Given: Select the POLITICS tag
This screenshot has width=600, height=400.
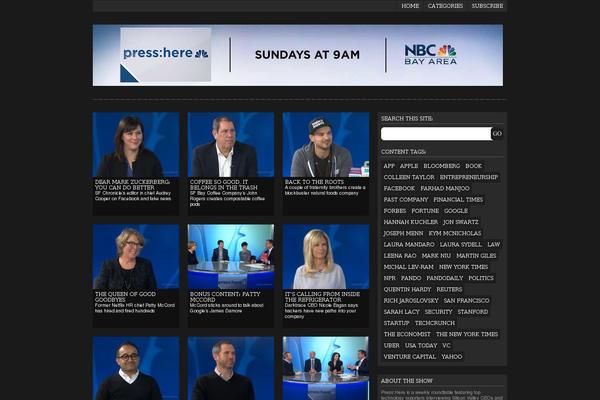Looking at the screenshot, I should [x=481, y=278].
